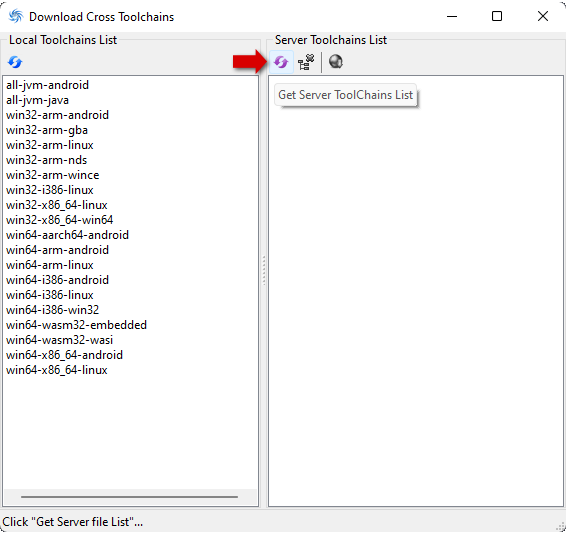Select win32-arm-android entry
The height and width of the screenshot is (534, 566).
57,115
